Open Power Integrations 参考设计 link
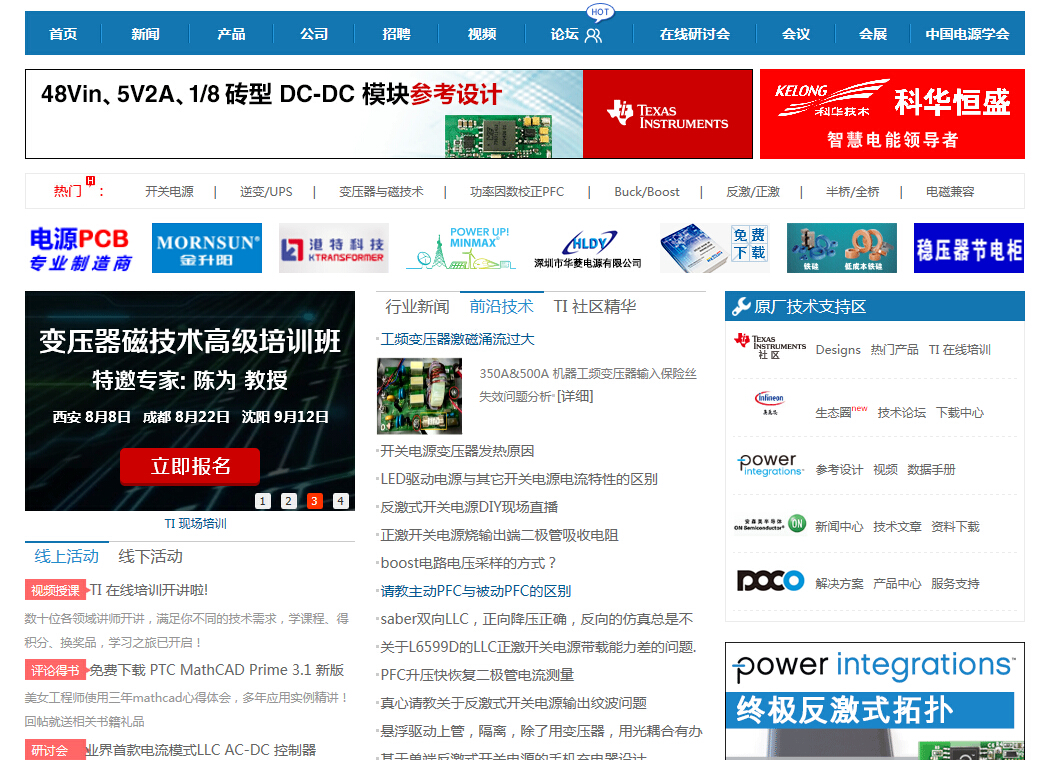Image resolution: width=1044 pixels, height=760 pixels. pyautogui.click(x=839, y=470)
